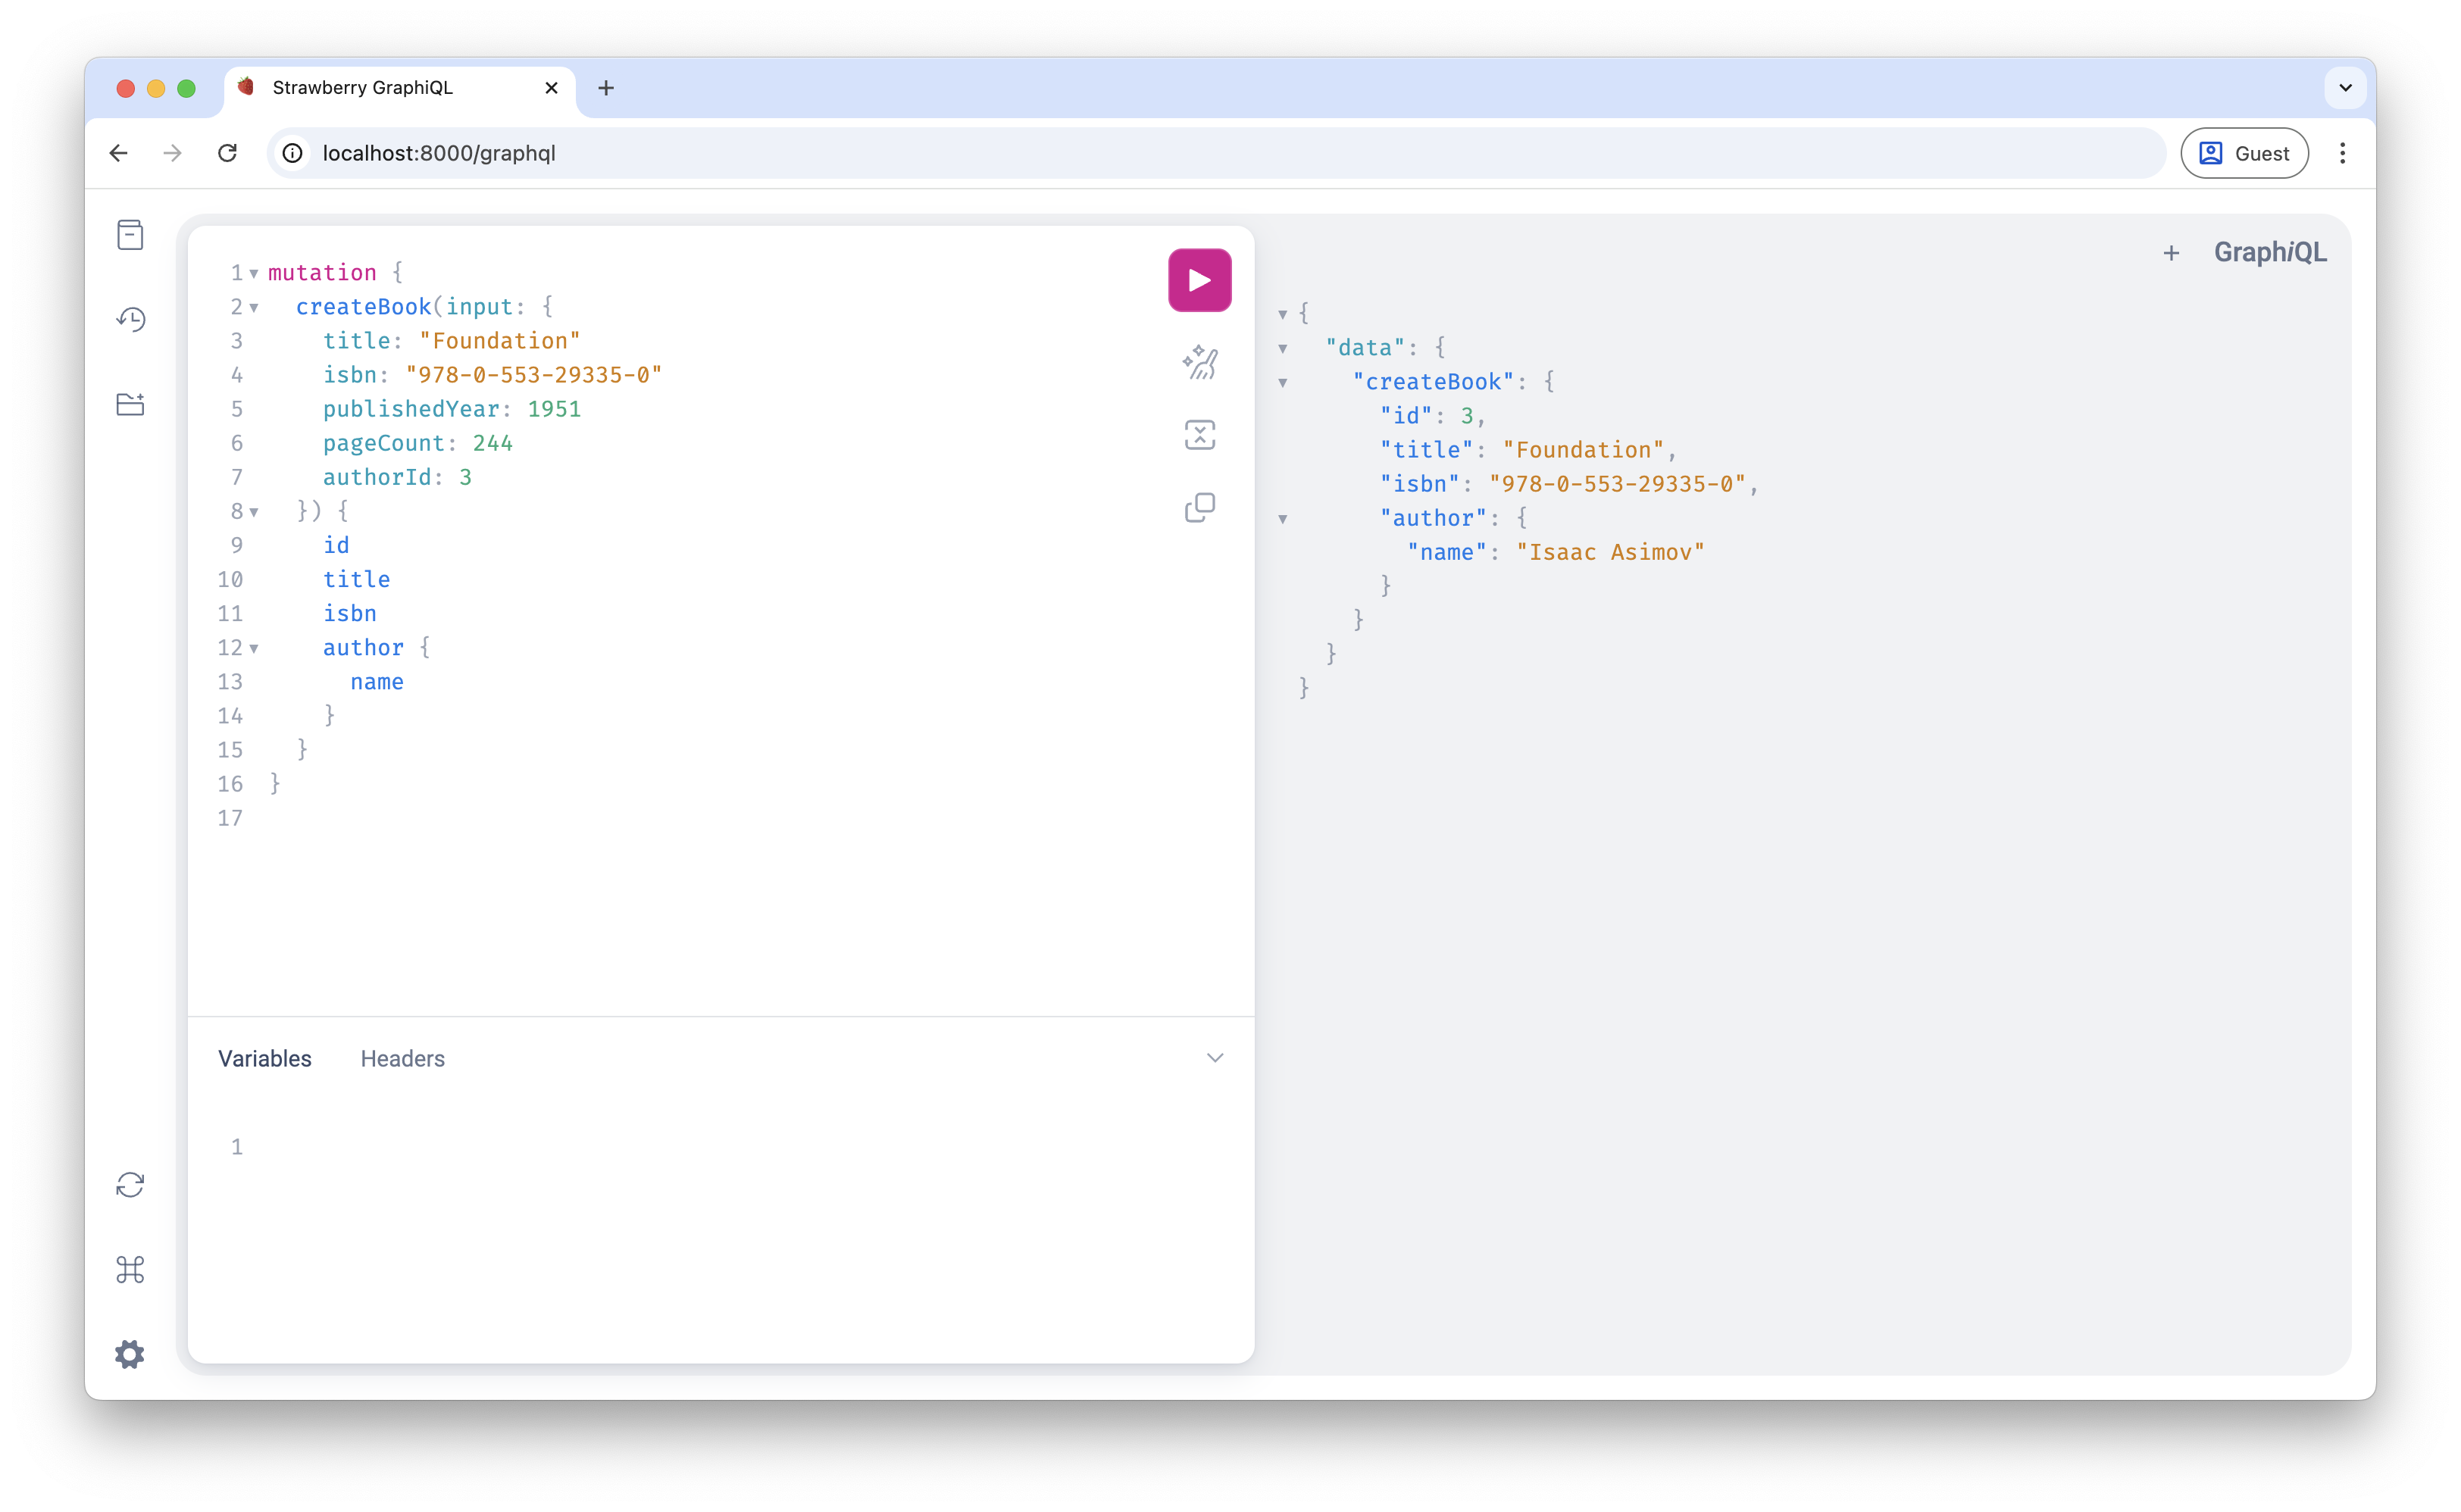
Task: Open the GraphiQL settings dialog
Action: pyautogui.click(x=130, y=1354)
